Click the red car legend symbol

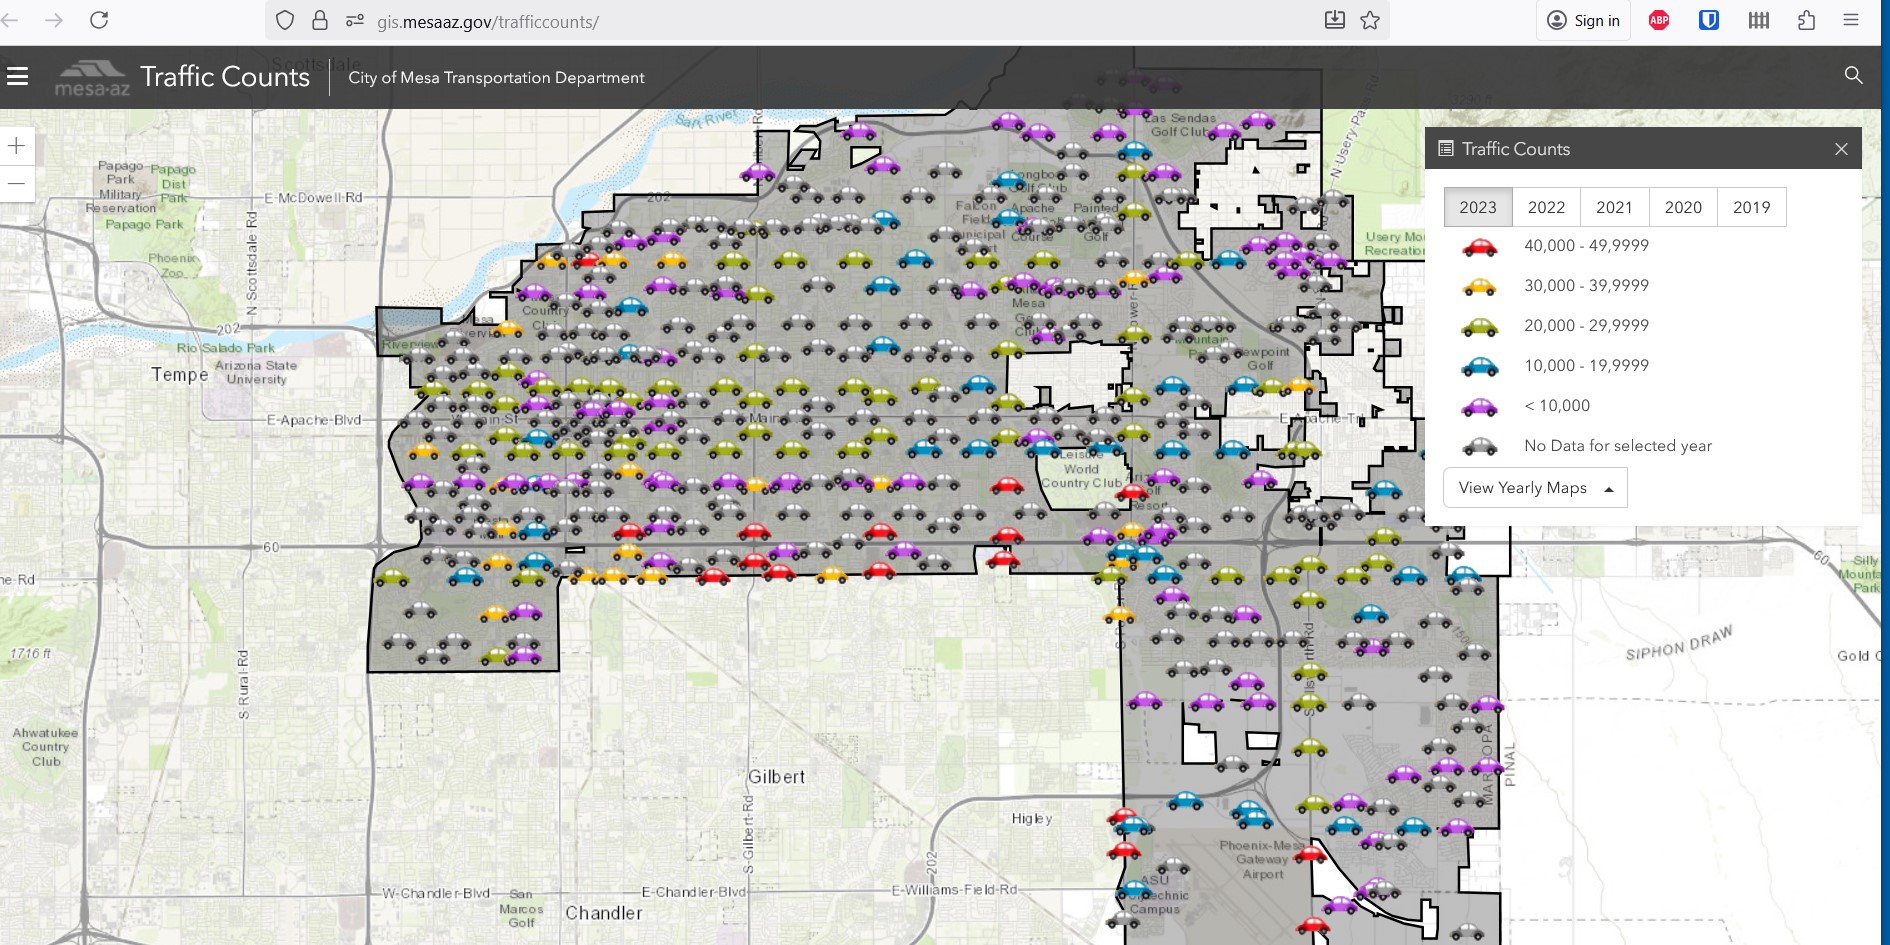[1479, 247]
